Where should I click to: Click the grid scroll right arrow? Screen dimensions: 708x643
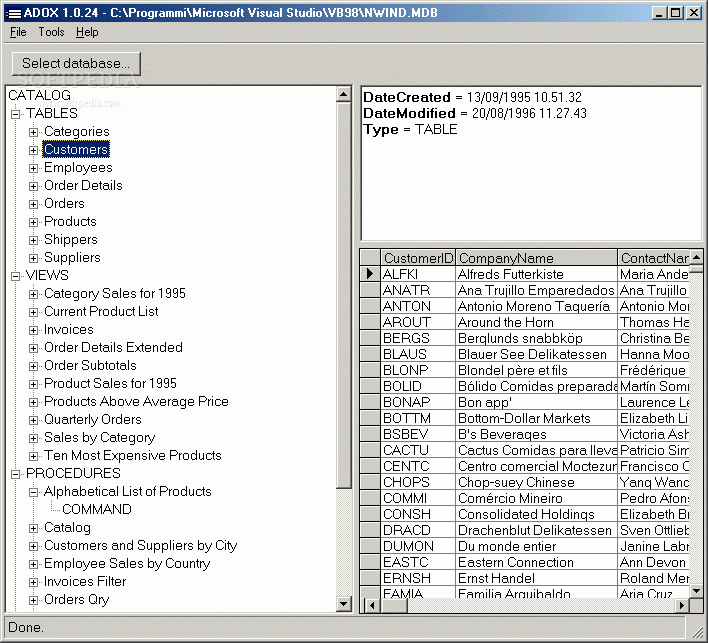pos(682,606)
